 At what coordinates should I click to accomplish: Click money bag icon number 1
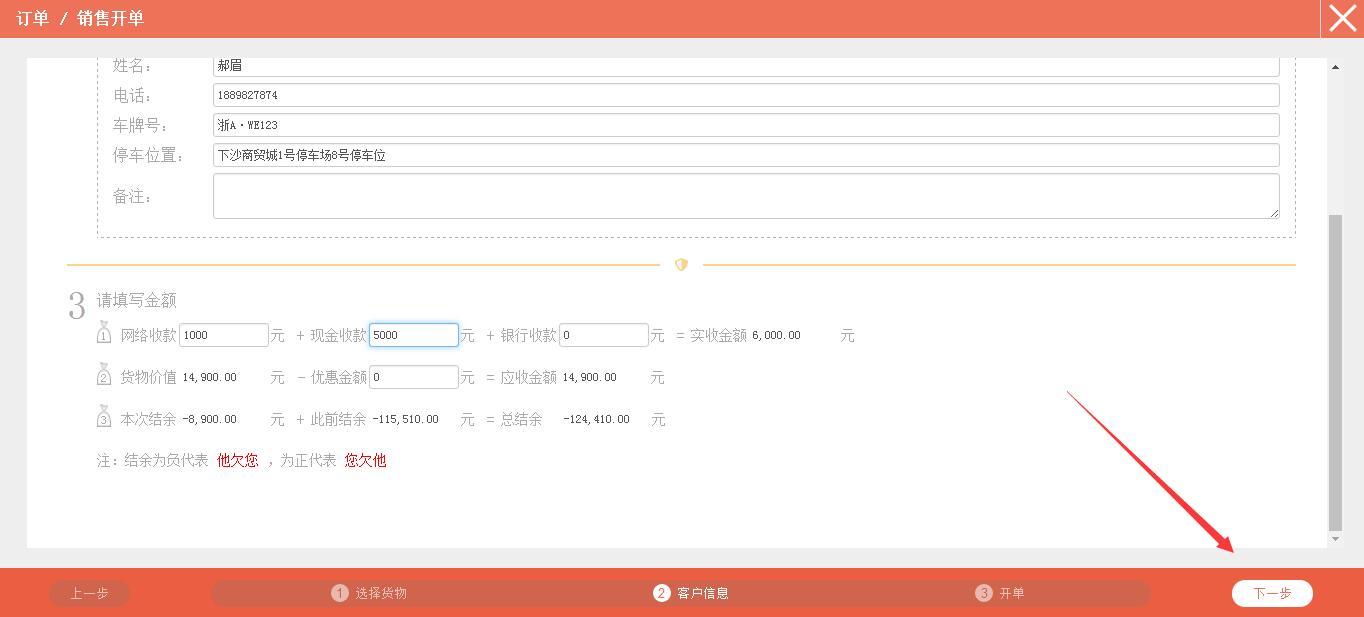pos(104,334)
